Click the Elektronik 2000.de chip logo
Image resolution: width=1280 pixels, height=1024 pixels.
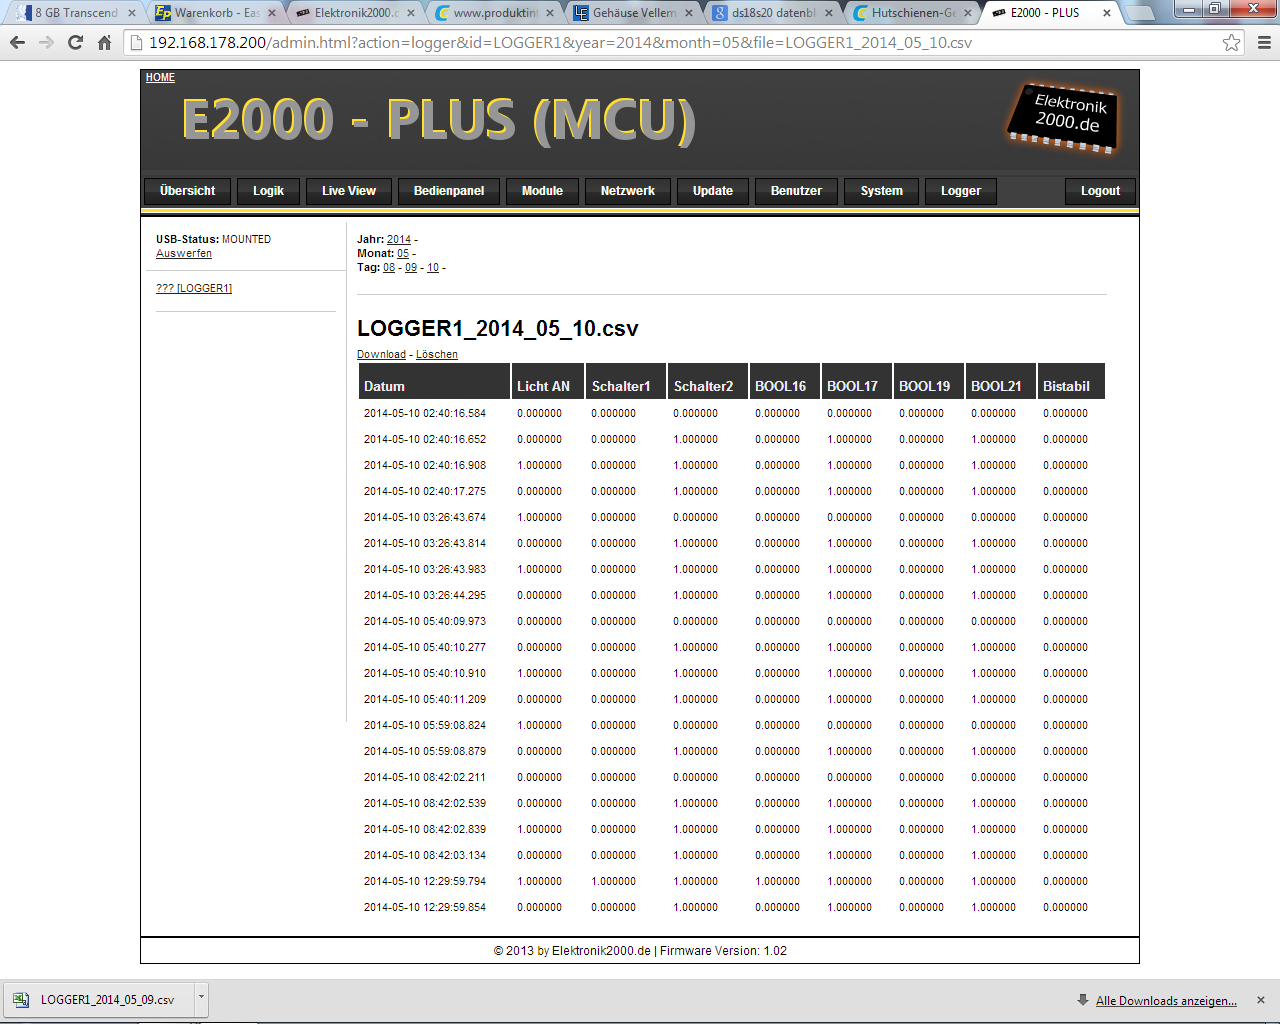coord(1063,117)
